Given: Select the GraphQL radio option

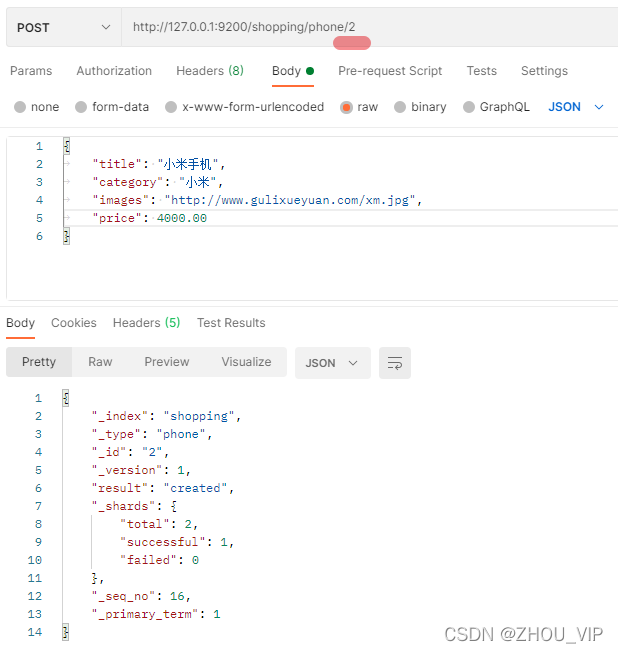Looking at the screenshot, I should [x=469, y=107].
